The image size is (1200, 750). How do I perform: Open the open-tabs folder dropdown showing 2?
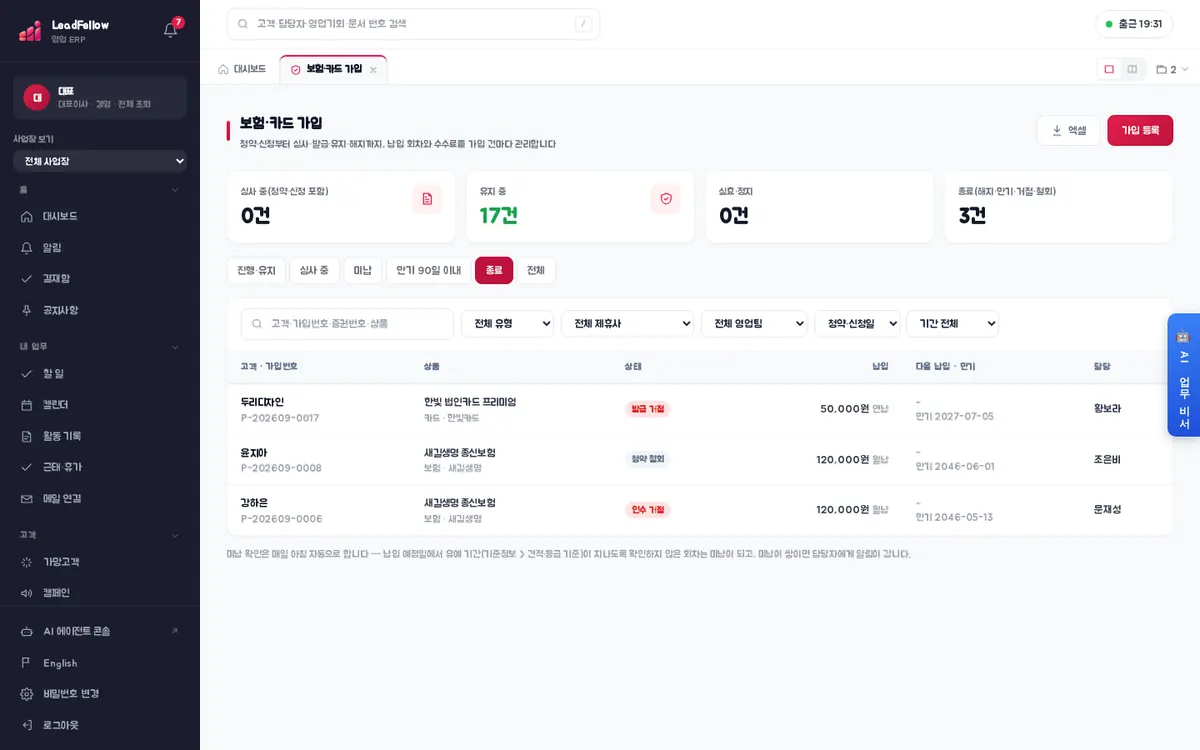[x=1172, y=70]
